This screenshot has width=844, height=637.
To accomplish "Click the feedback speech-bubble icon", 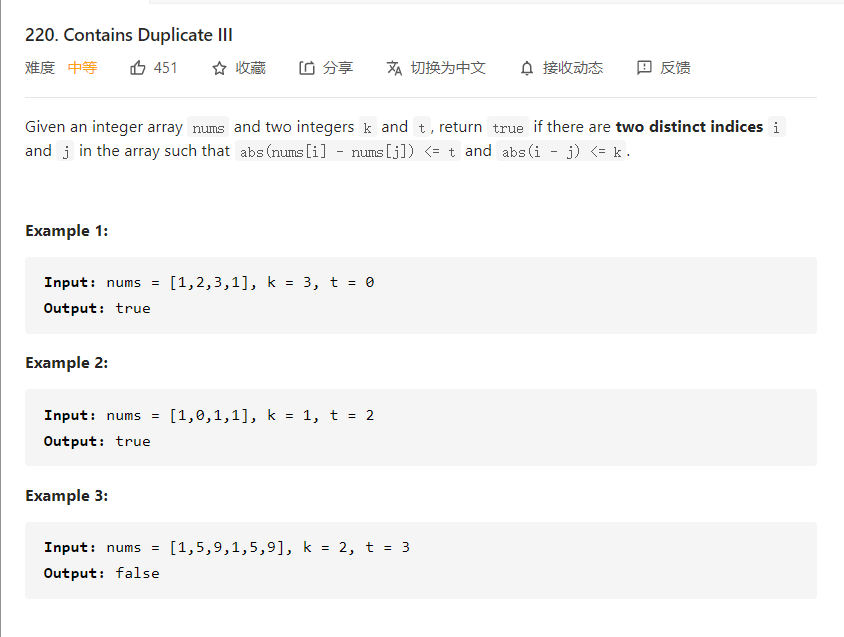I will pos(644,68).
